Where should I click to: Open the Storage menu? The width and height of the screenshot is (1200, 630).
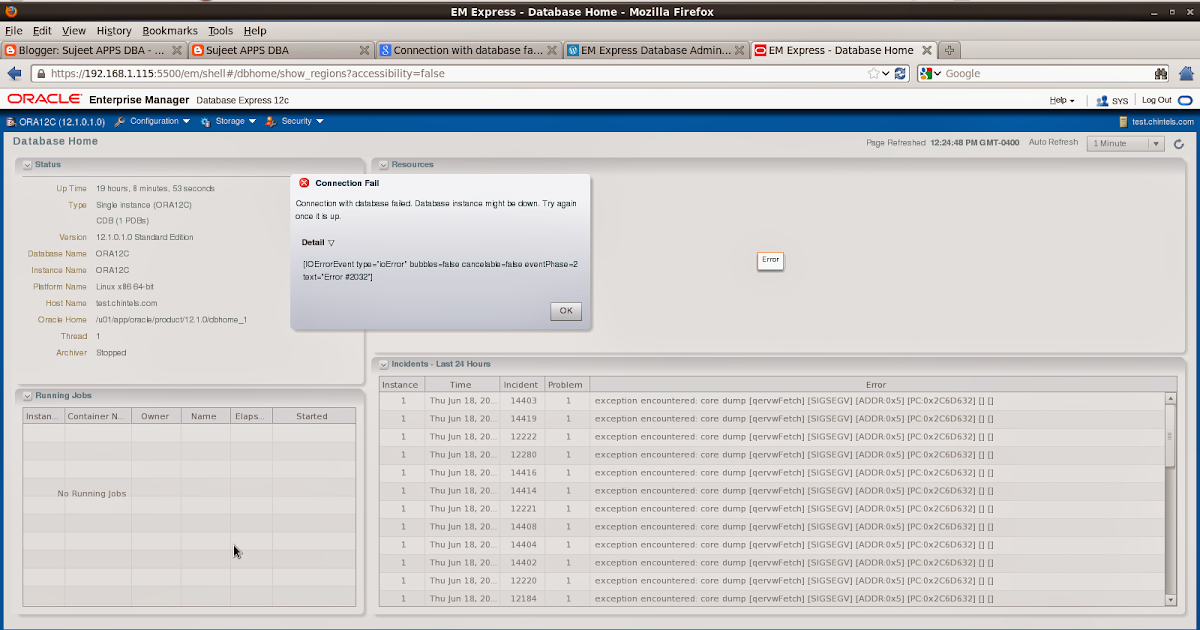click(229, 121)
